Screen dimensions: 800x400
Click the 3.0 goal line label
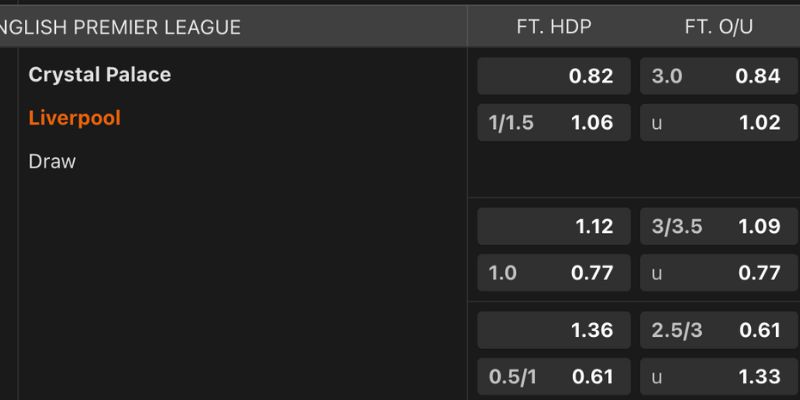[x=667, y=76]
